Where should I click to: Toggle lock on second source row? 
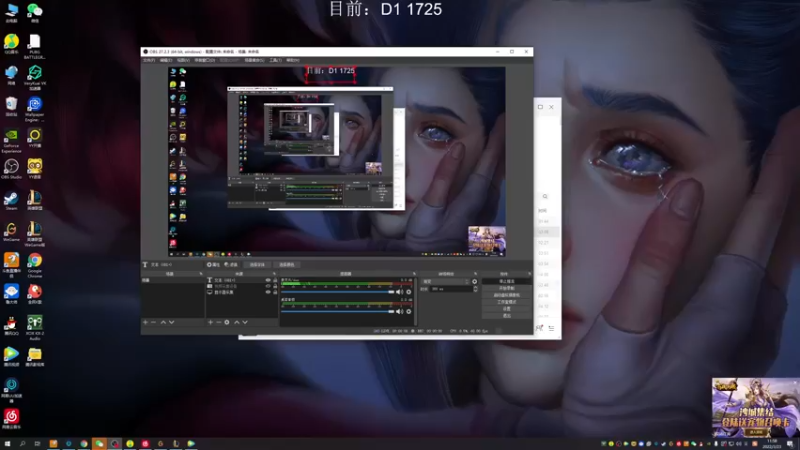click(x=276, y=286)
